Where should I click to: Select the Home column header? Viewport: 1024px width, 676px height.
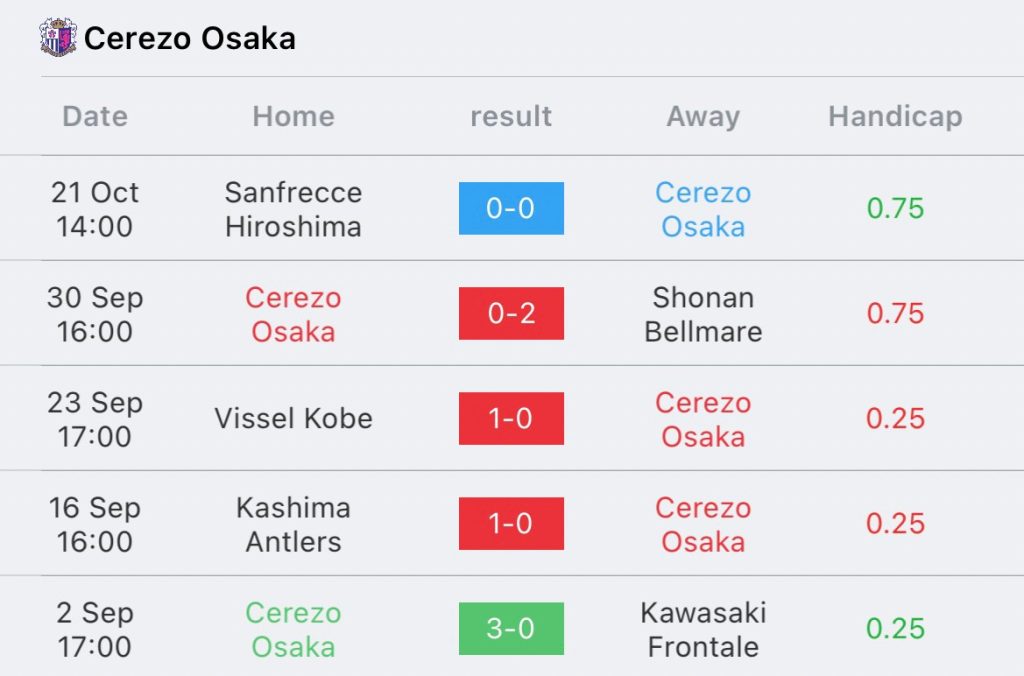click(x=293, y=117)
